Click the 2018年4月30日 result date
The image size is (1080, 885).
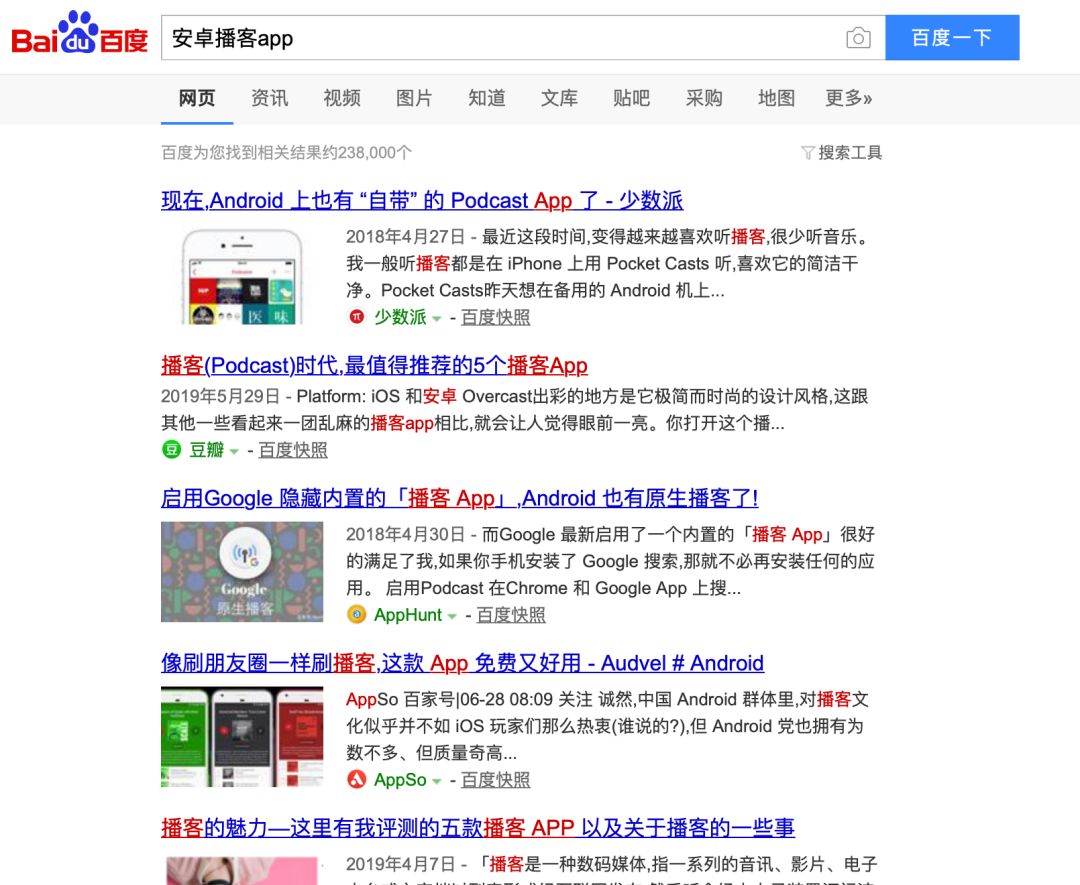[406, 534]
